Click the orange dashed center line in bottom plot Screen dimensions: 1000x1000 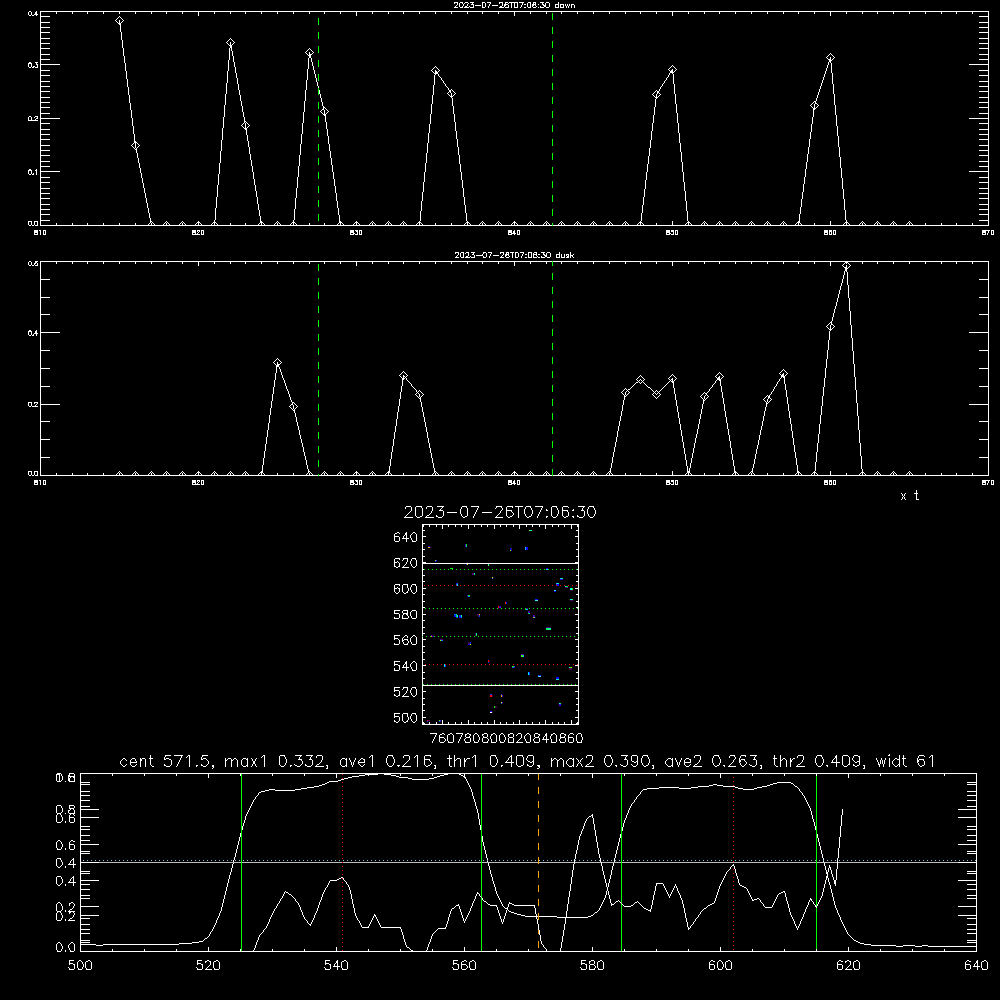(x=539, y=861)
